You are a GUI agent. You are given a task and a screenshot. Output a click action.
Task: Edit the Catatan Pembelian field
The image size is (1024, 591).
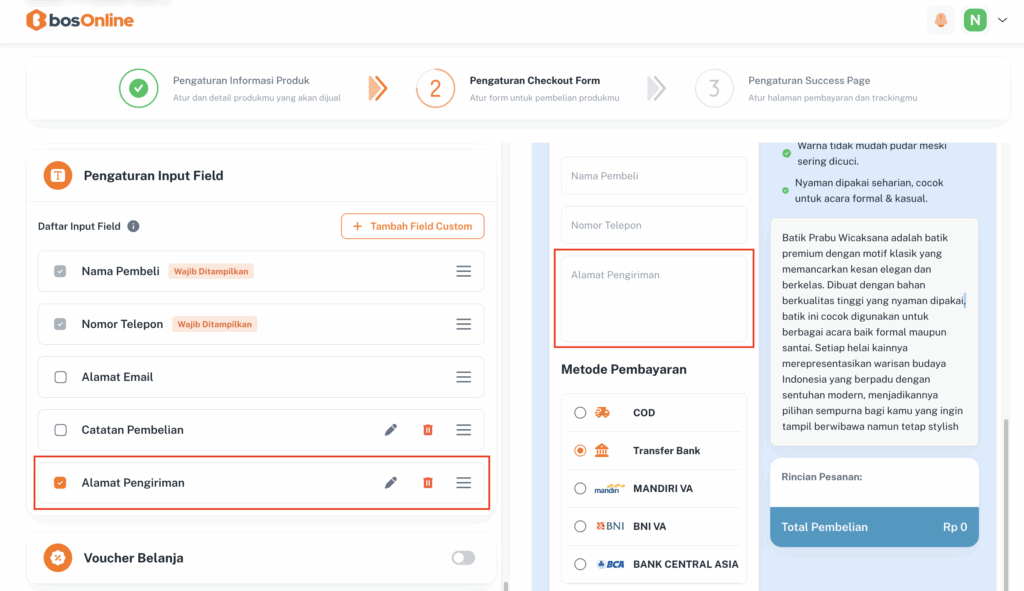pos(391,430)
